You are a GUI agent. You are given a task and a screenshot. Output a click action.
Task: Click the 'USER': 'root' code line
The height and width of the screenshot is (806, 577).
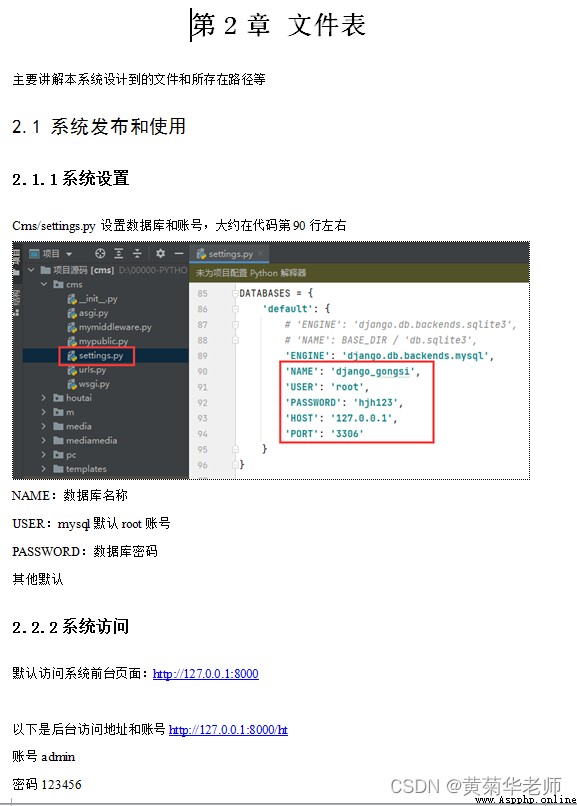(x=327, y=387)
